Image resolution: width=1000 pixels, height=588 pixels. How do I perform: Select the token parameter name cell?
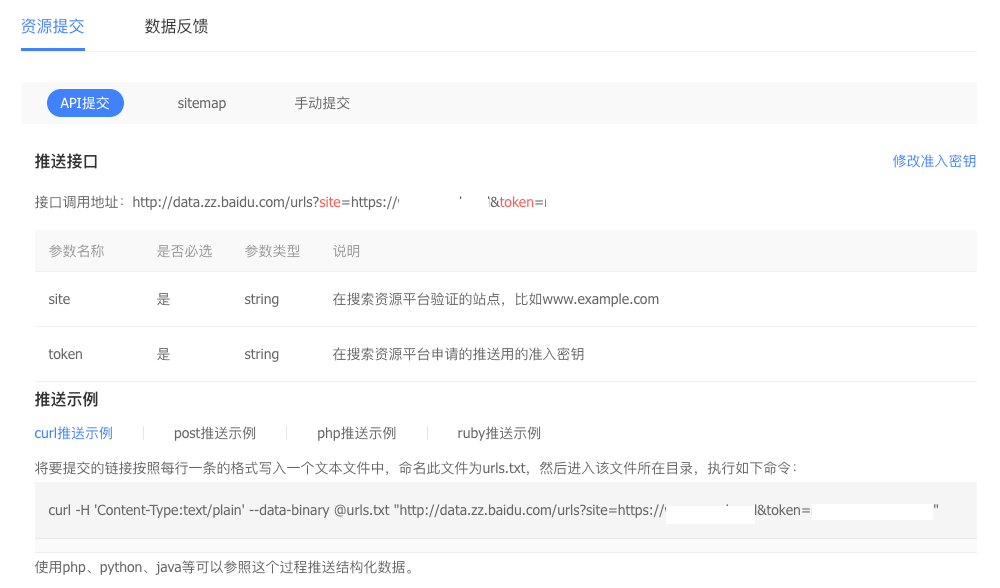[x=65, y=354]
